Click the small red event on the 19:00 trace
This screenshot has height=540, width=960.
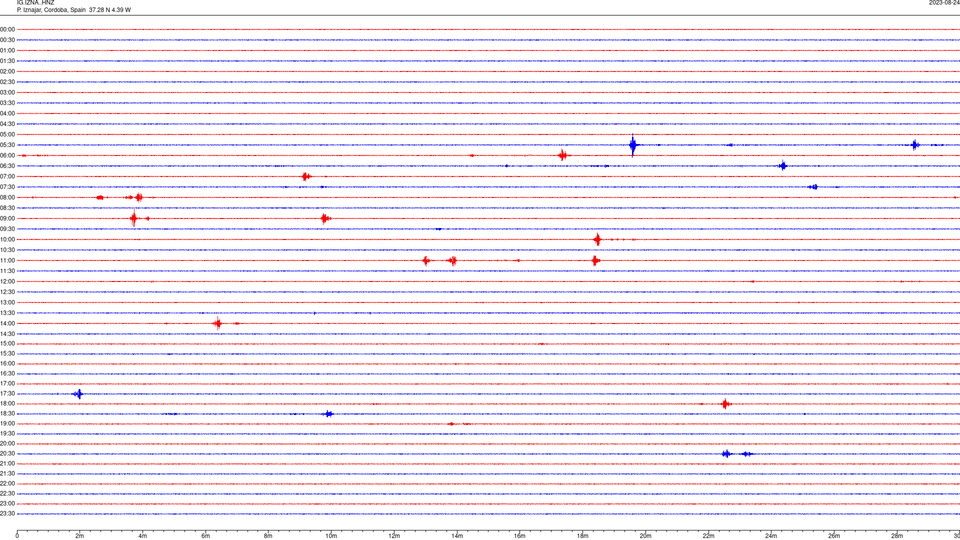pos(451,424)
